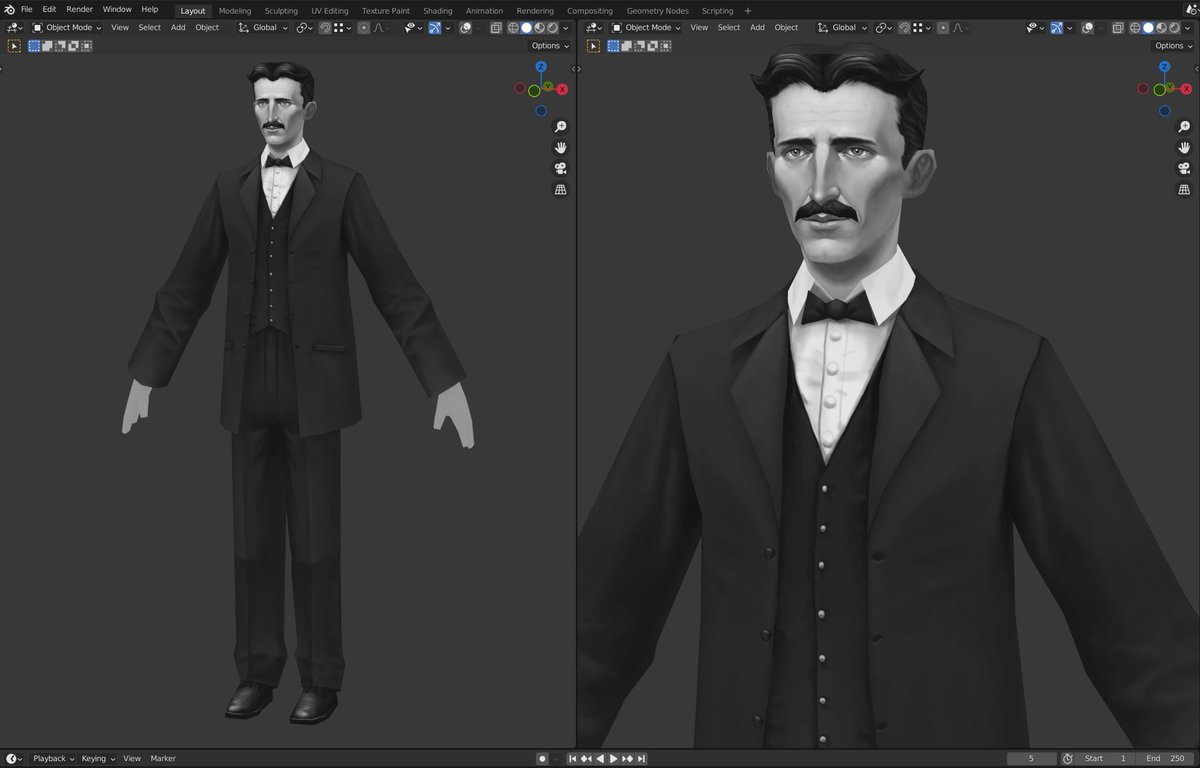Viewport: 1200px width, 768px height.
Task: Switch to the Animation workspace tab
Action: pyautogui.click(x=485, y=11)
